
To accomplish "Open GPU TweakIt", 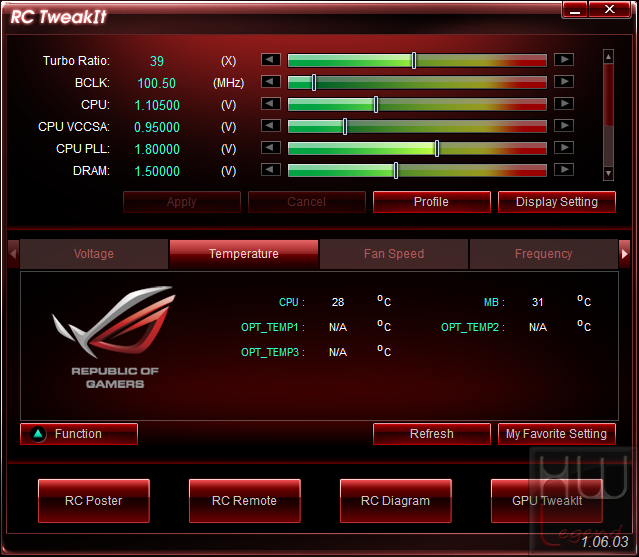I will [547, 501].
